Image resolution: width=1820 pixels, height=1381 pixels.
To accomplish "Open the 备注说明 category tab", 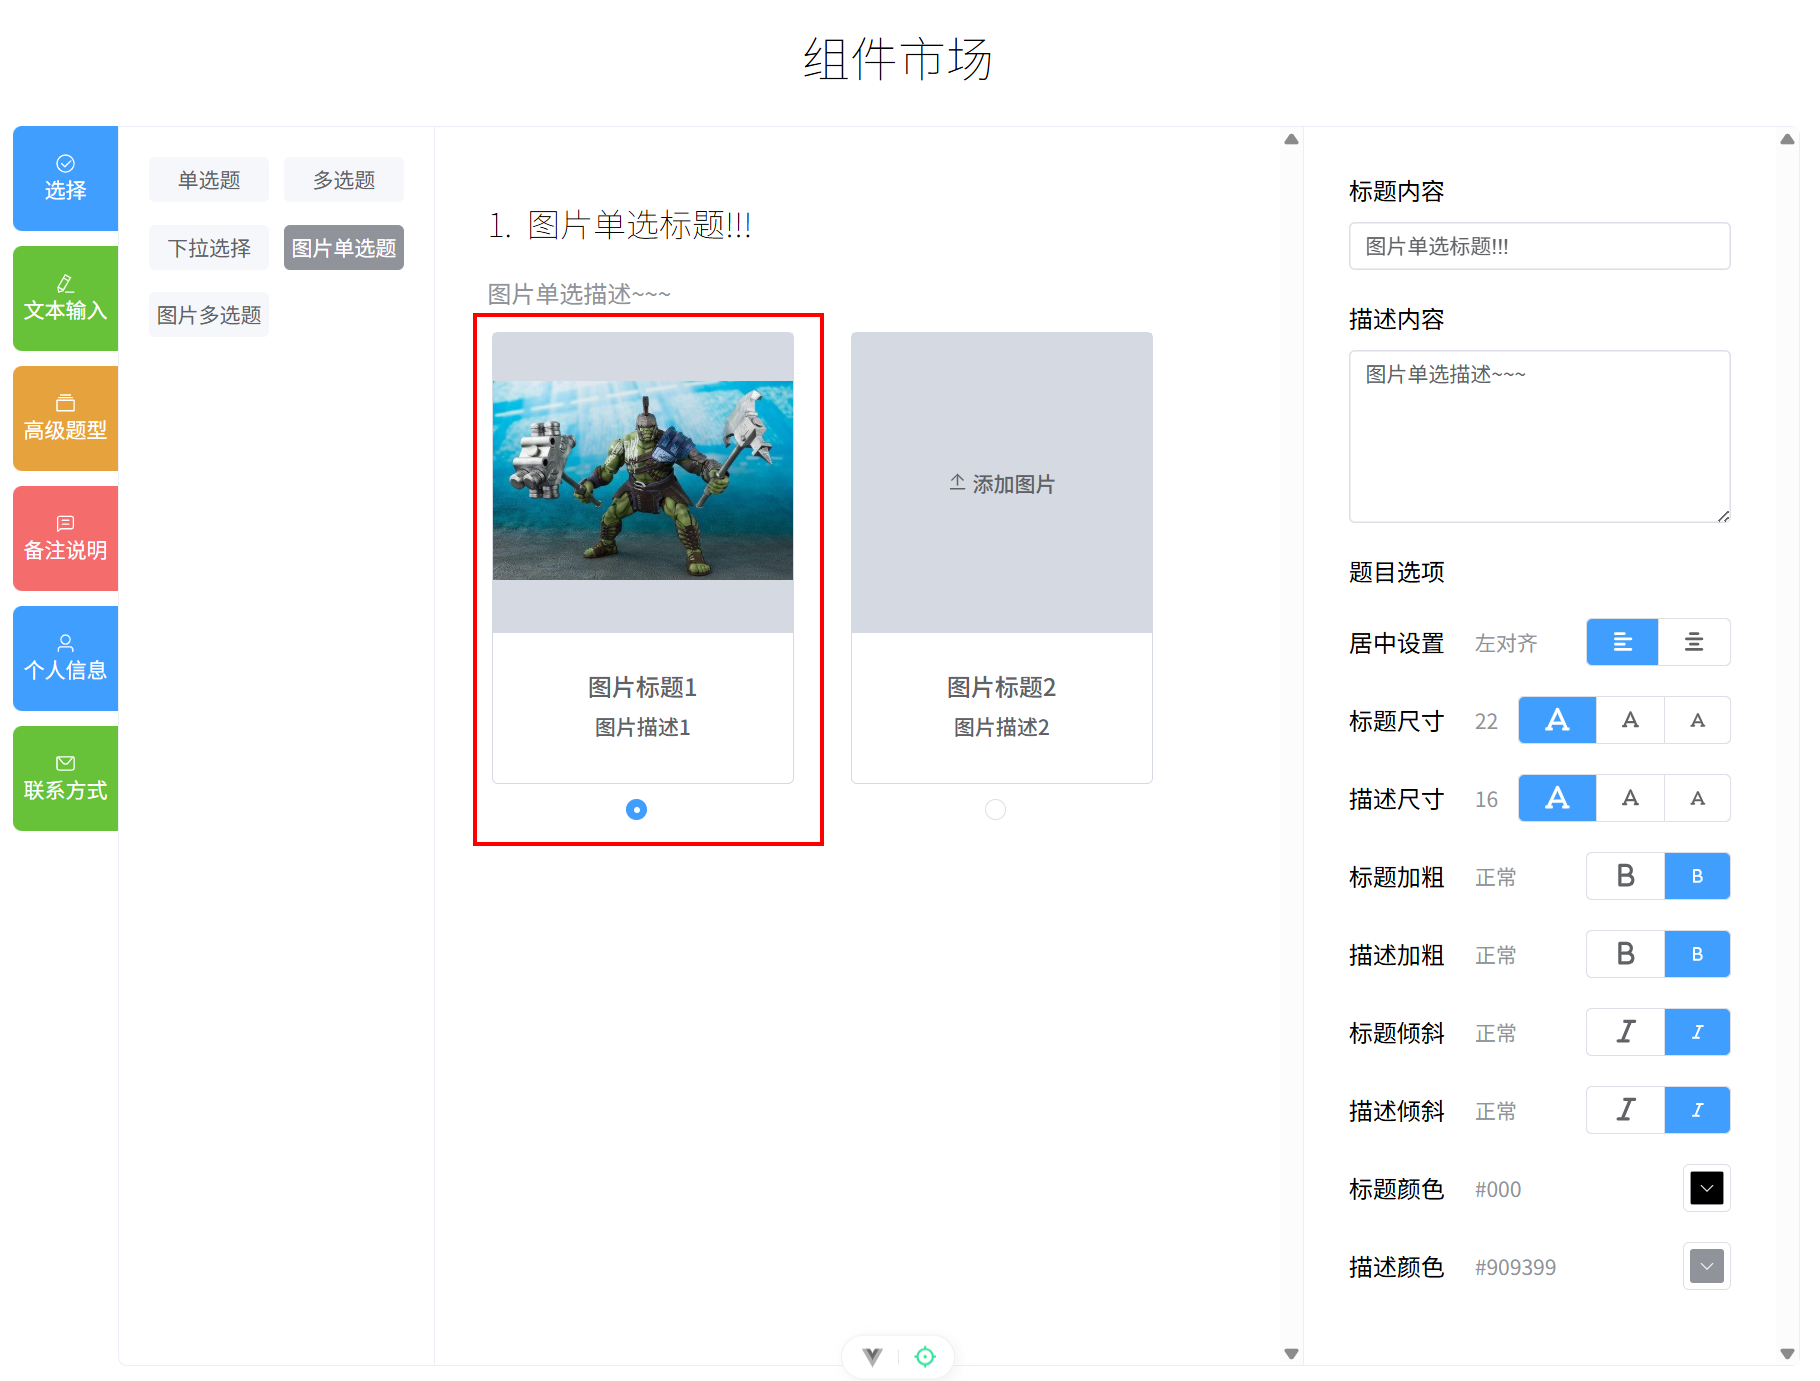I will pyautogui.click(x=66, y=539).
